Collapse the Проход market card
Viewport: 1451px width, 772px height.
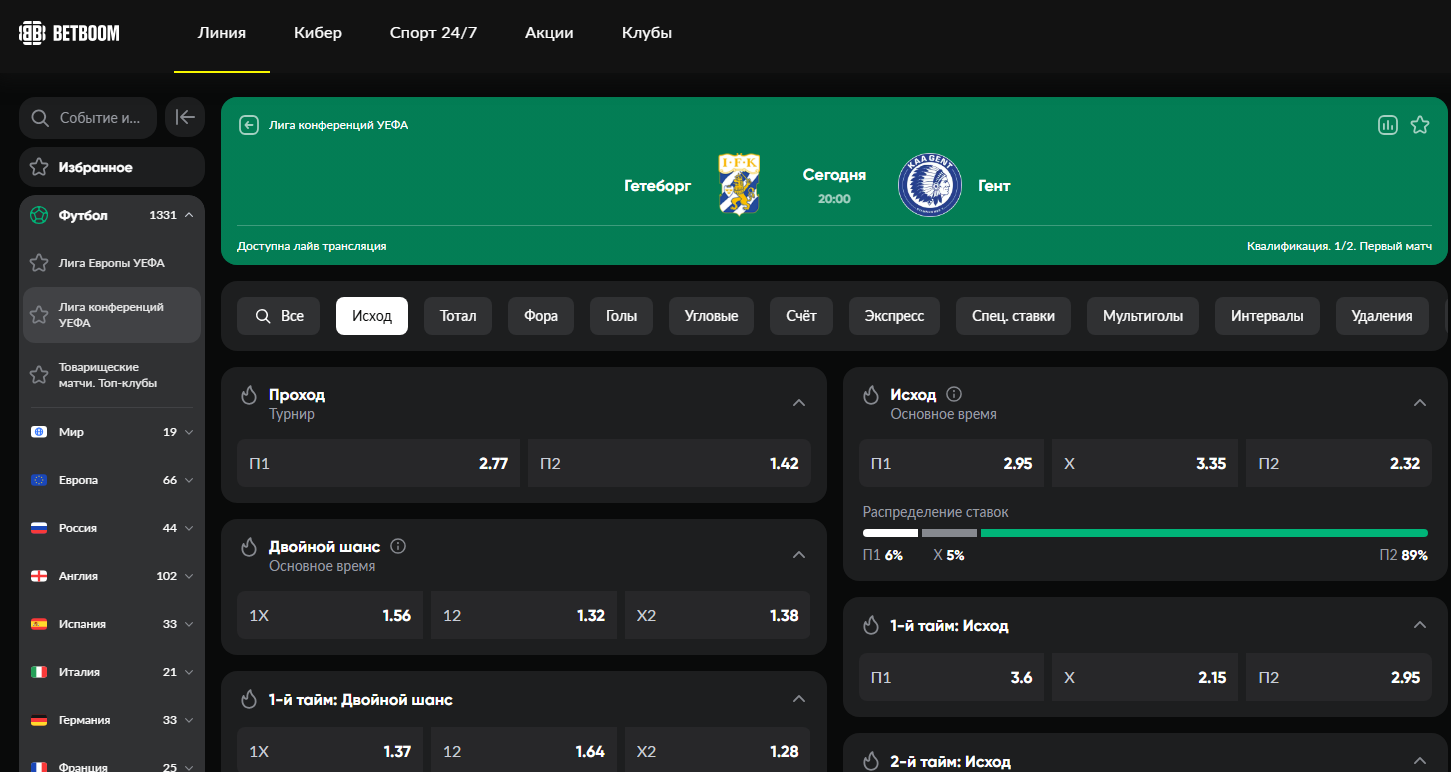click(799, 403)
